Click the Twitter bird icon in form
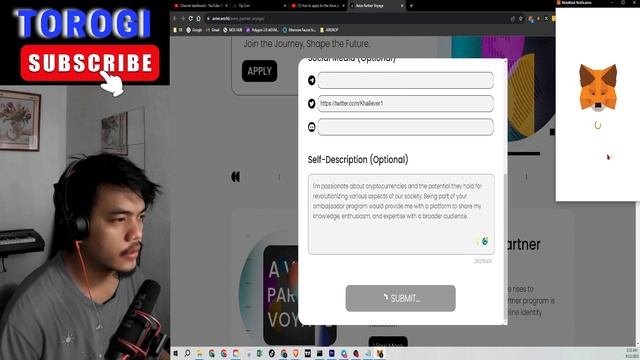 311,104
